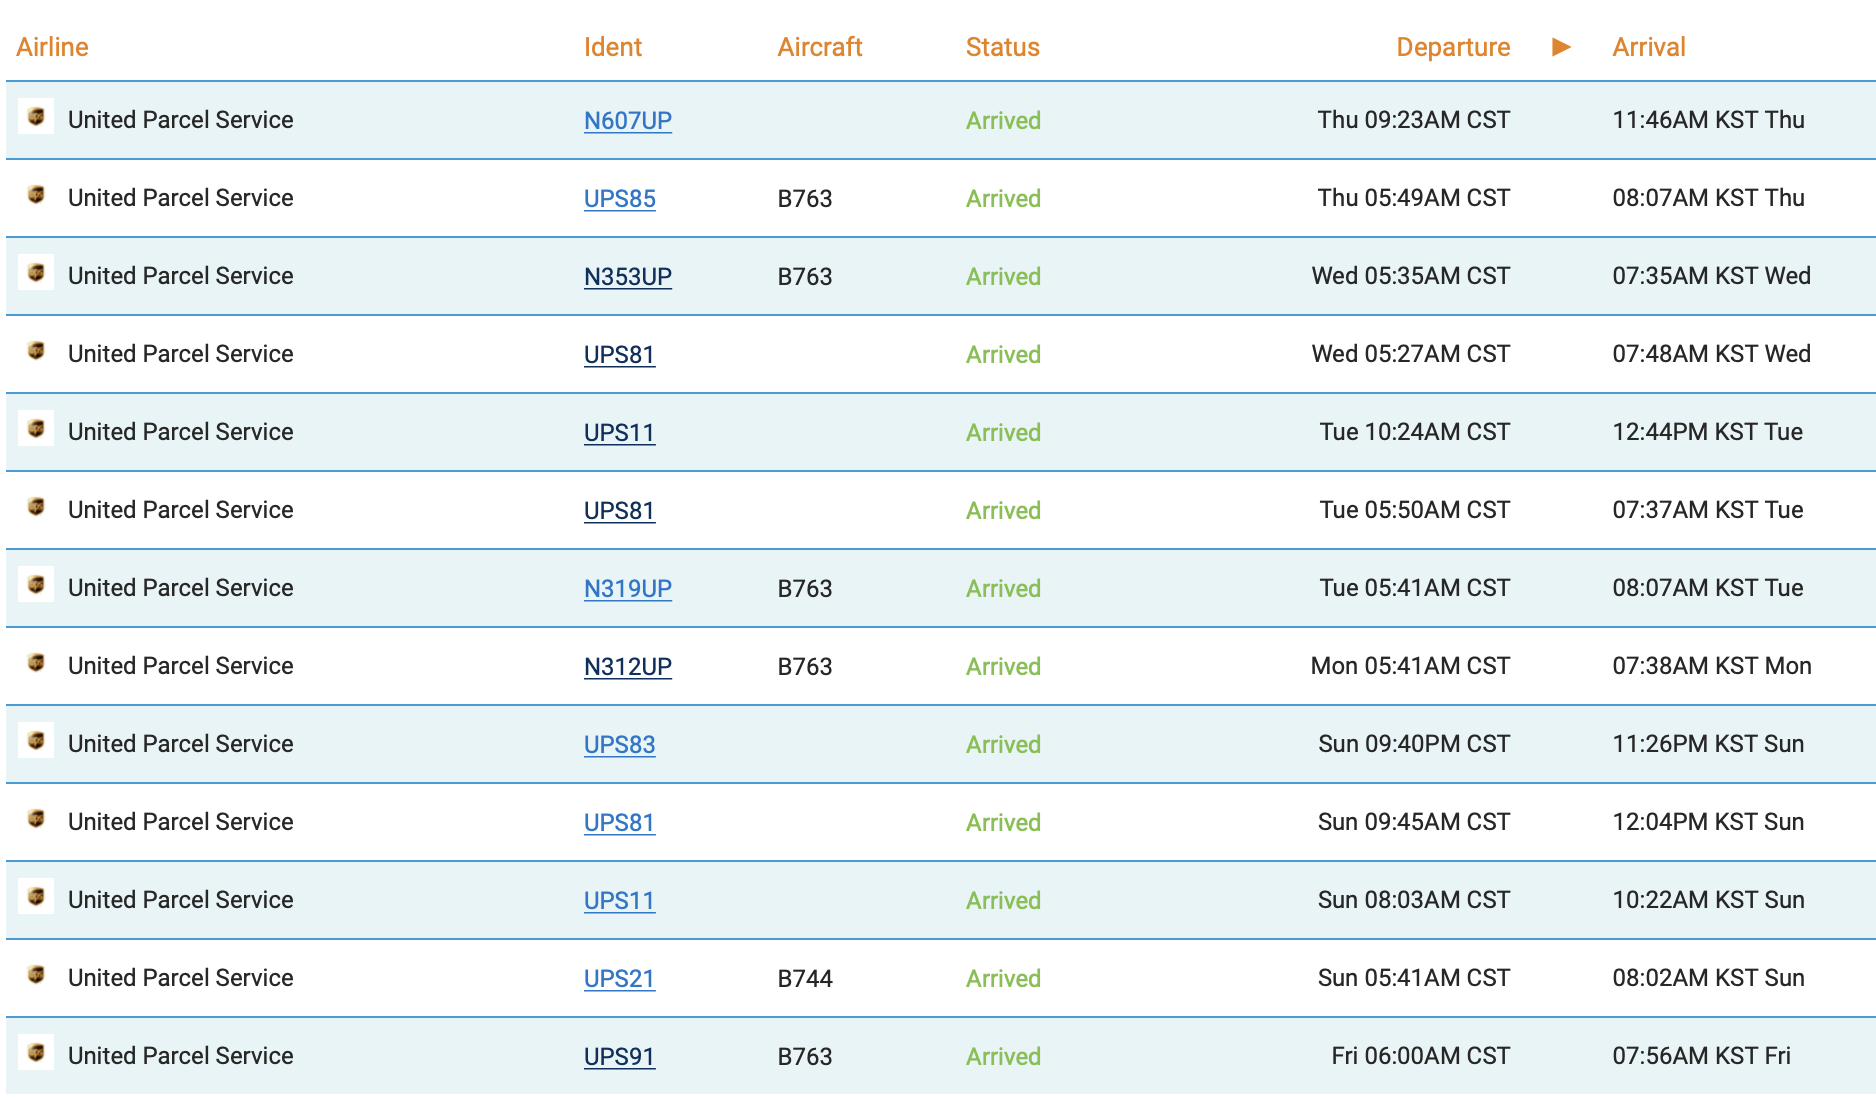
Task: Click United Parcel Service in UPS85 row
Action: [181, 198]
